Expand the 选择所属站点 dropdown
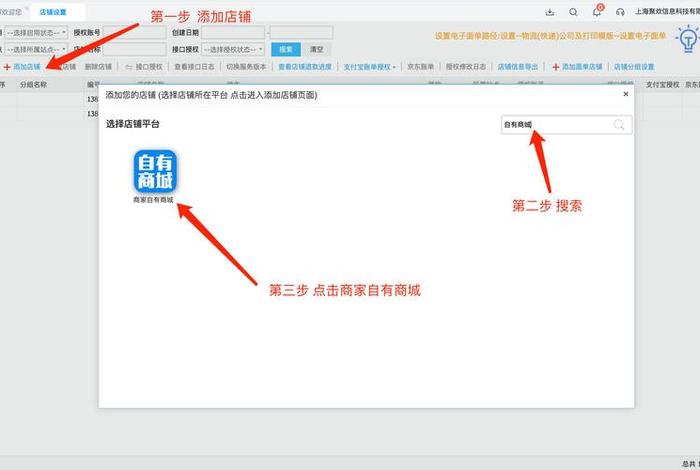Screen dimensions: 700x470 (36, 49)
